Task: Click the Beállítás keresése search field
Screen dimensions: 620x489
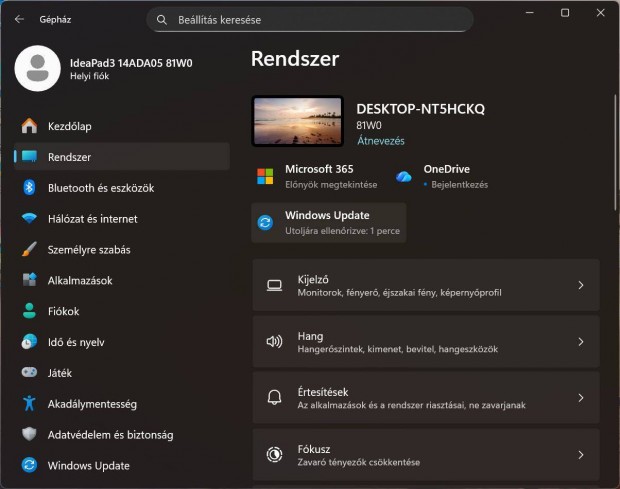Action: click(x=310, y=19)
